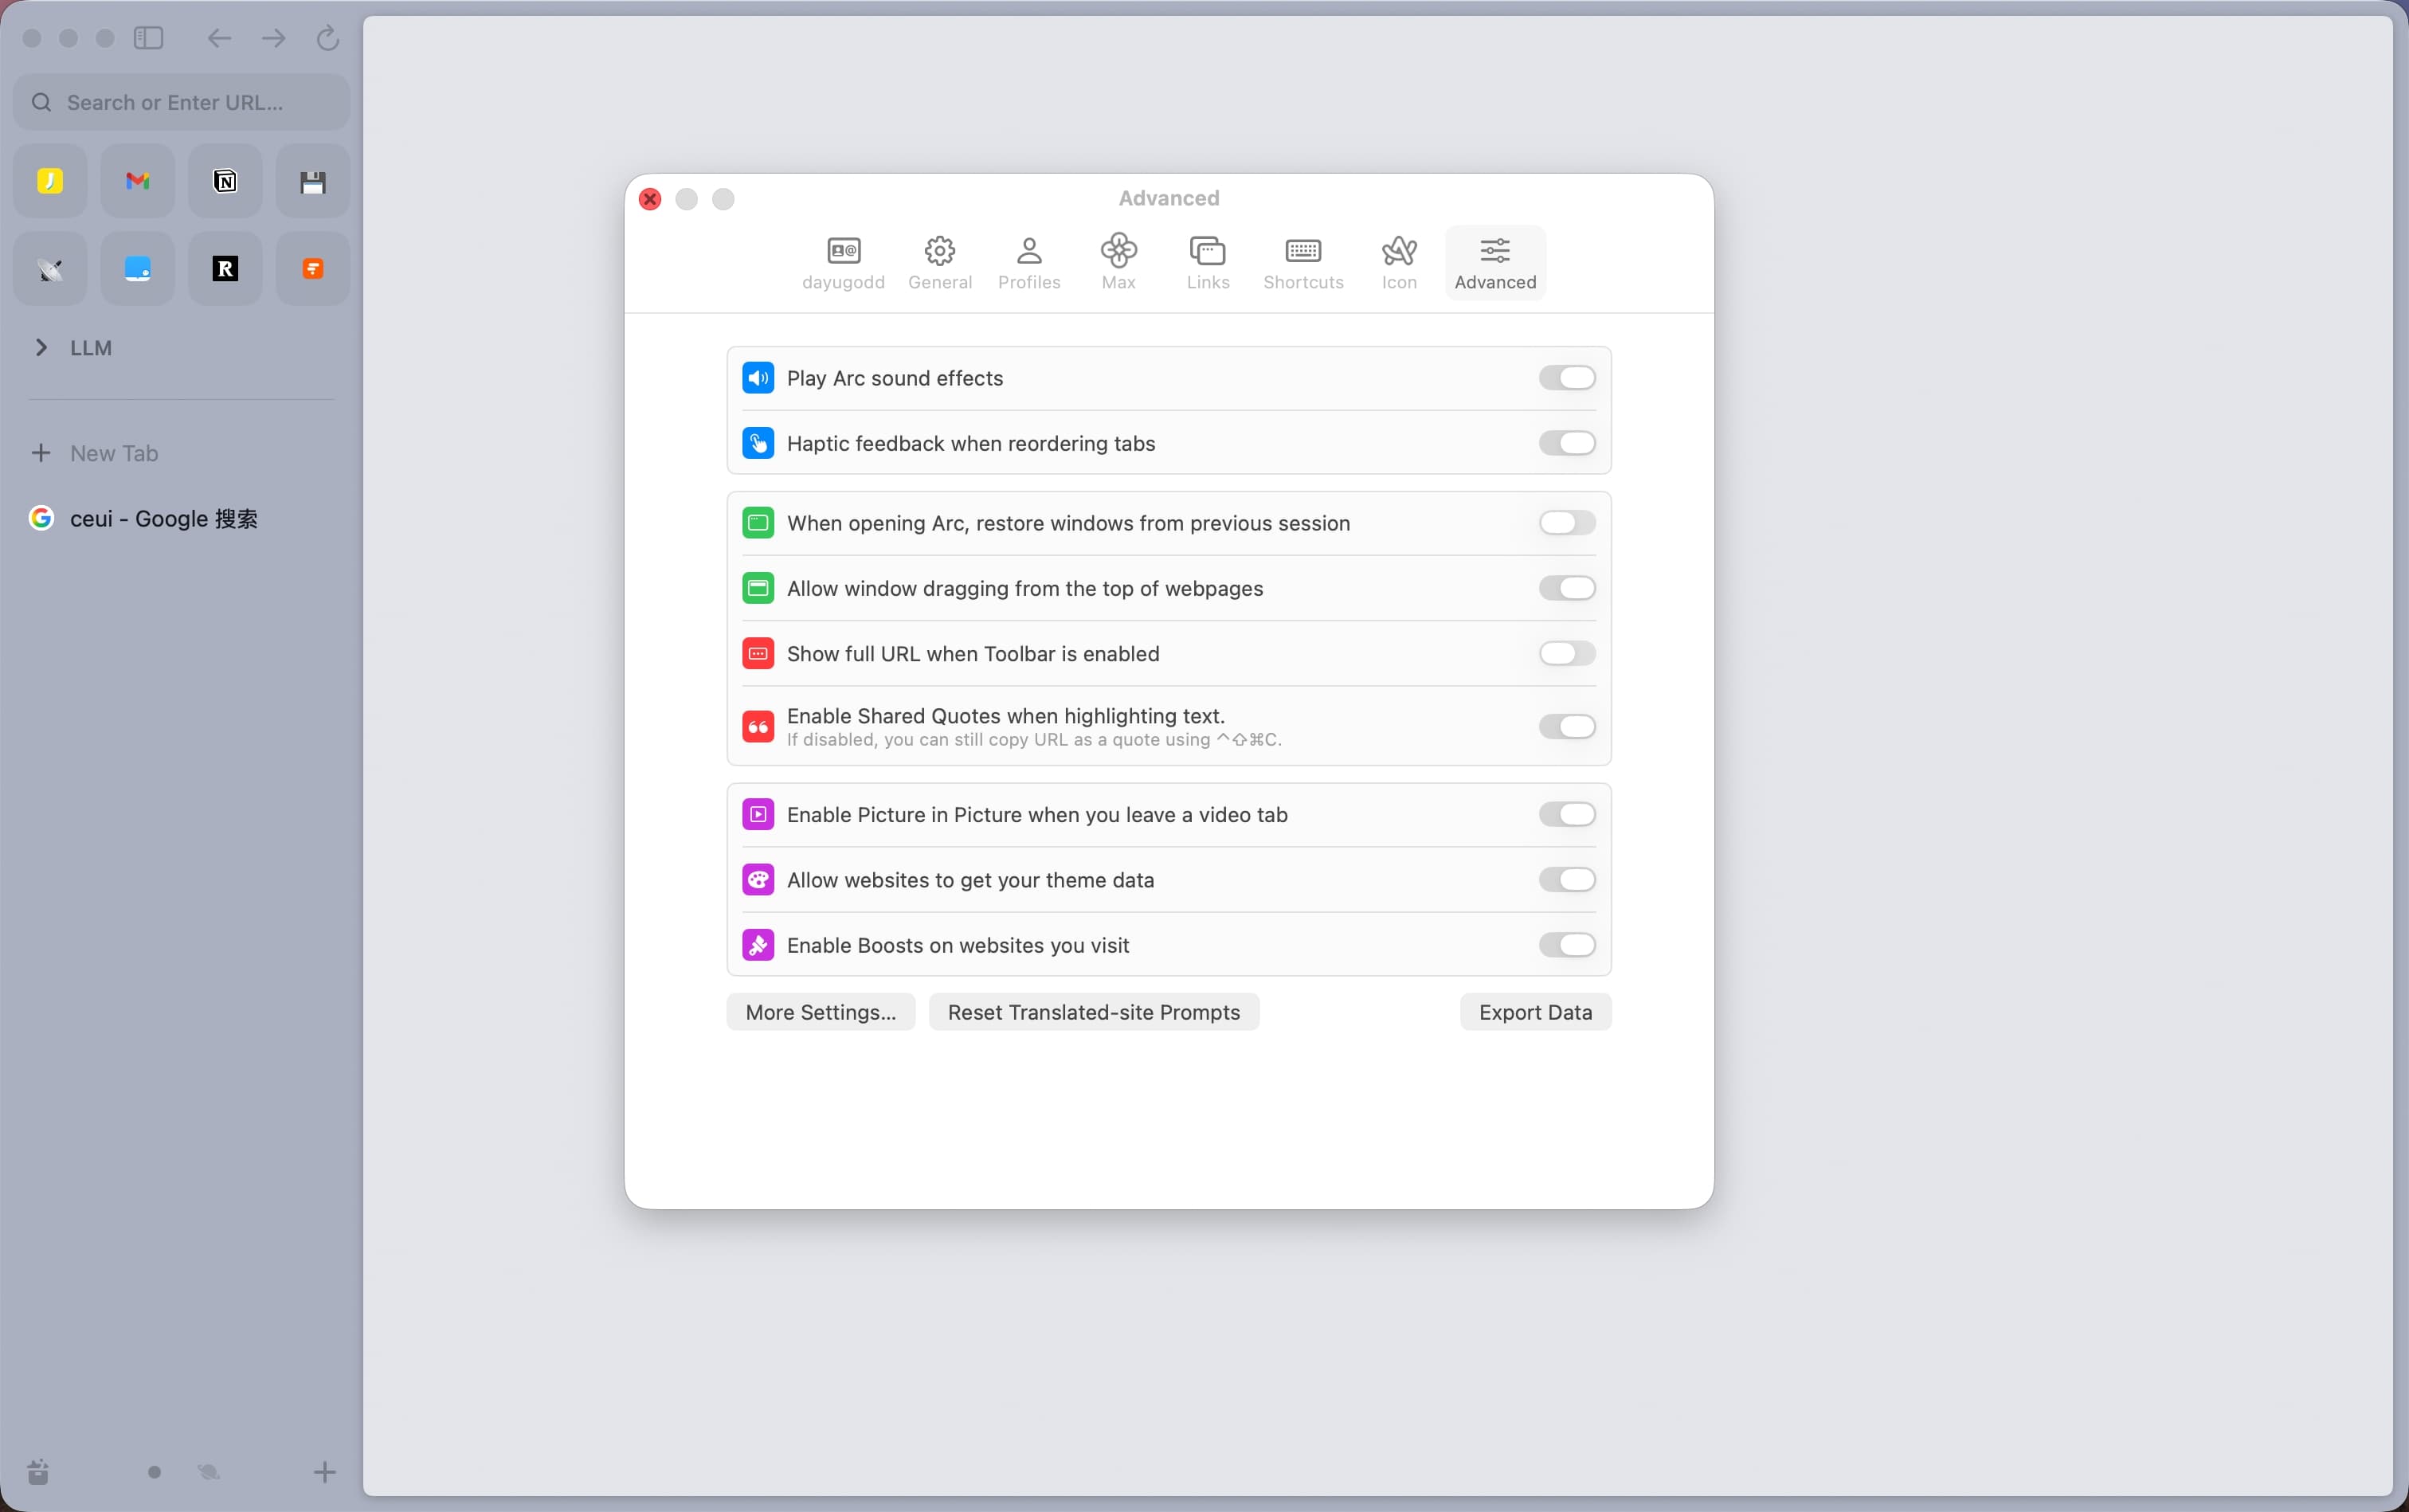Switch to the Max settings tab
Viewport: 2409px width, 1512px height.
[x=1118, y=263]
